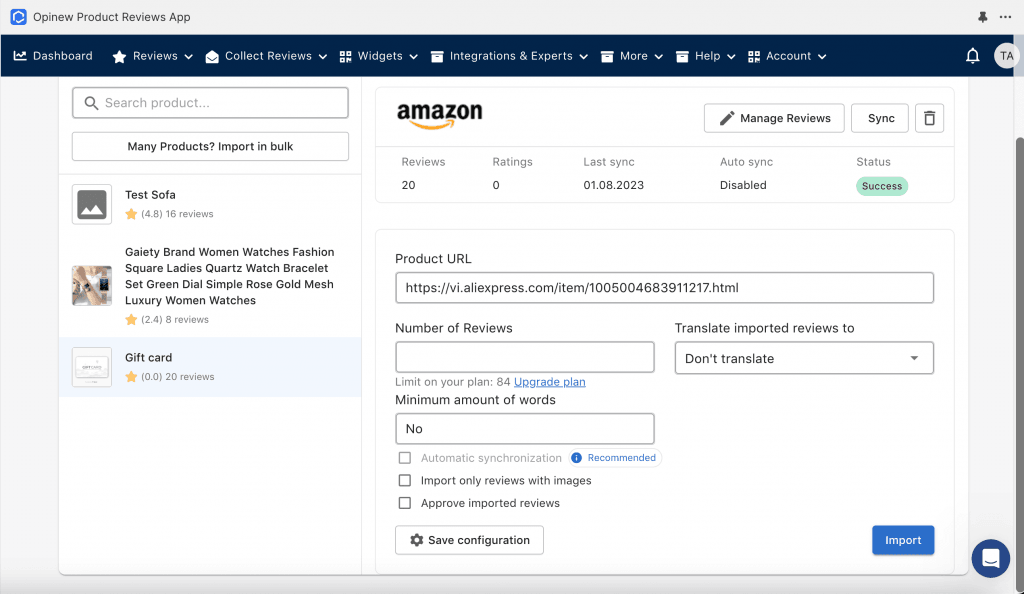Click the pencil icon in Manage Reviews
The image size is (1024, 594).
tap(727, 118)
